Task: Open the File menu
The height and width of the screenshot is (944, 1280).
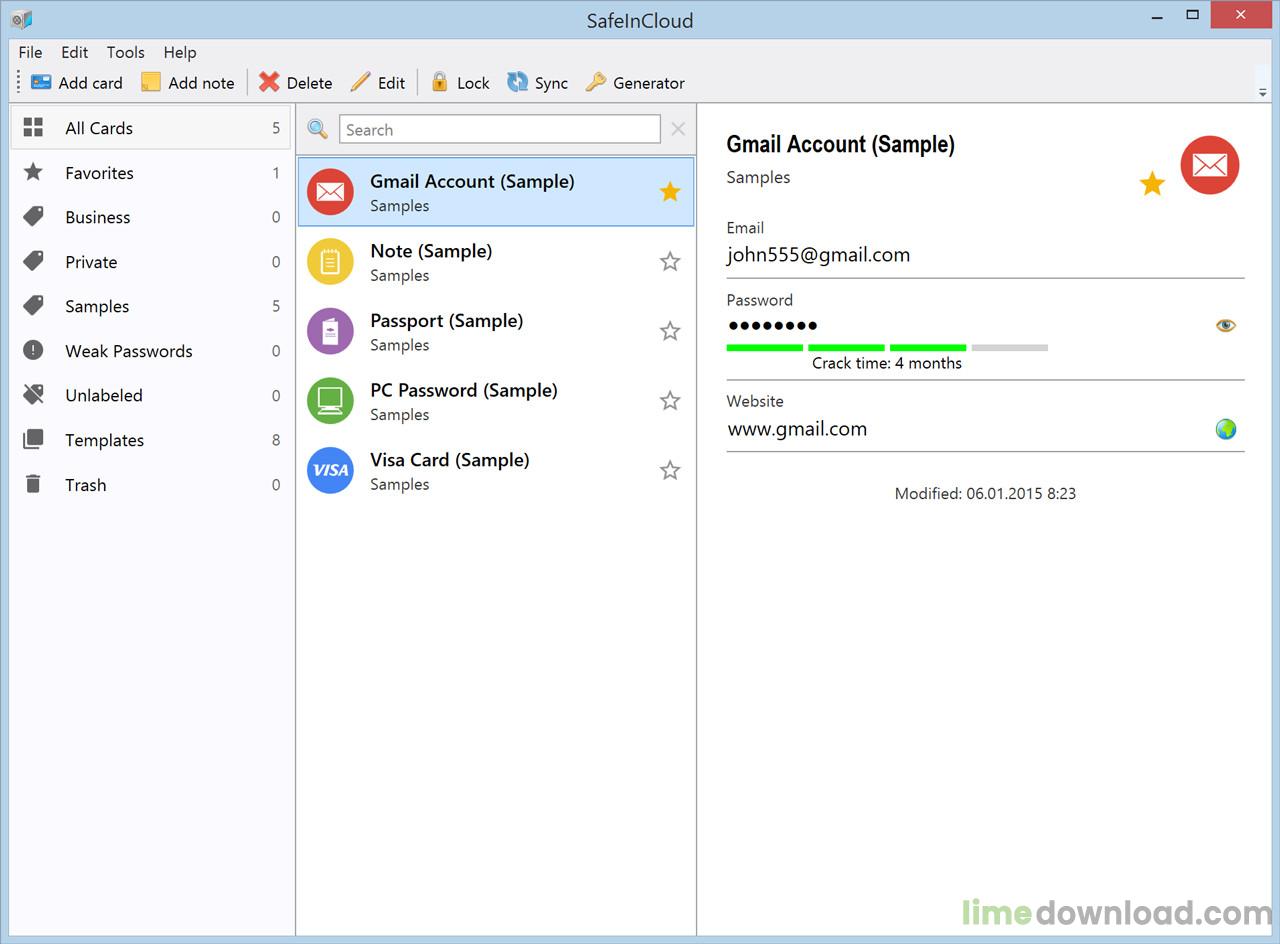Action: (x=30, y=52)
